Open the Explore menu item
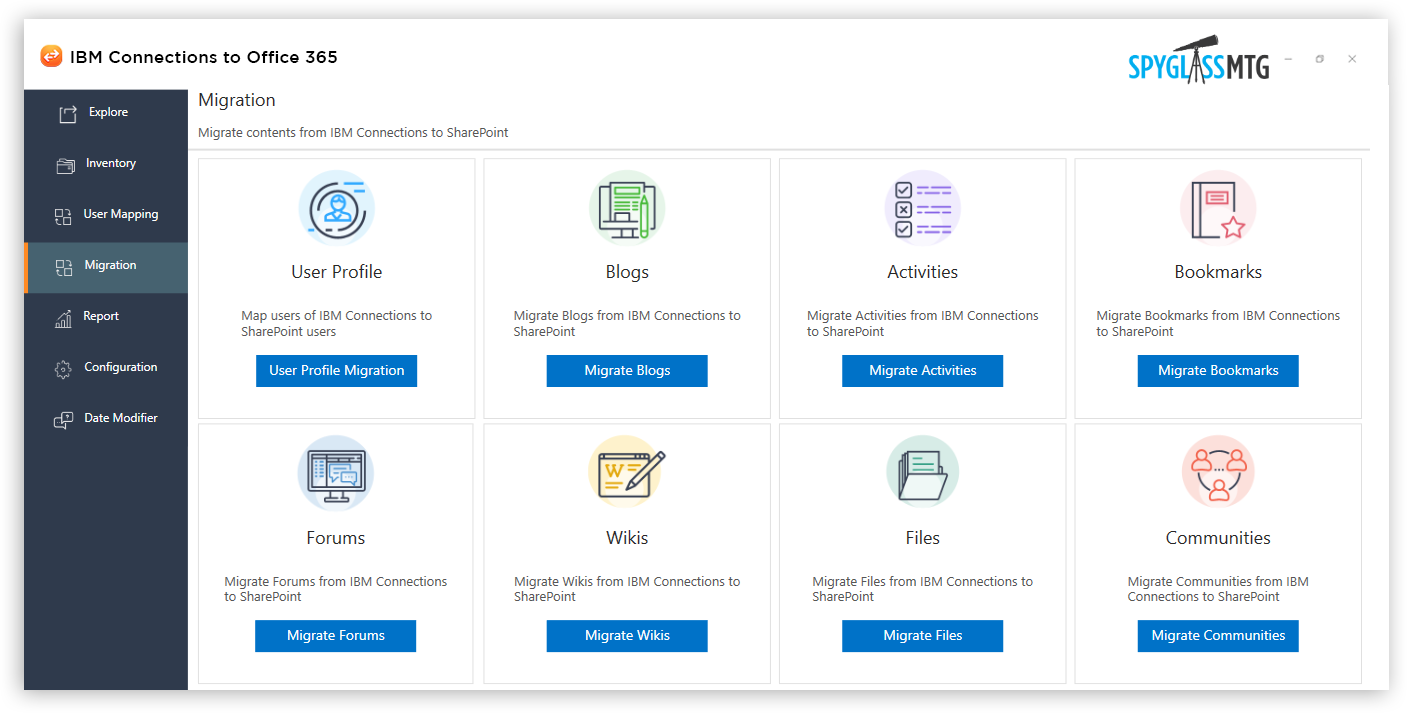 pyautogui.click(x=106, y=114)
